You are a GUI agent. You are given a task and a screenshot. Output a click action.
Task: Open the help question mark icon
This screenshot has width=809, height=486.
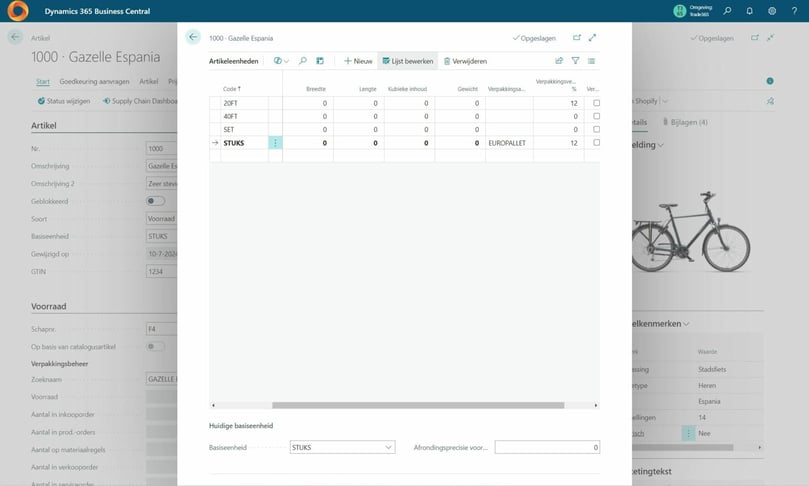click(794, 11)
